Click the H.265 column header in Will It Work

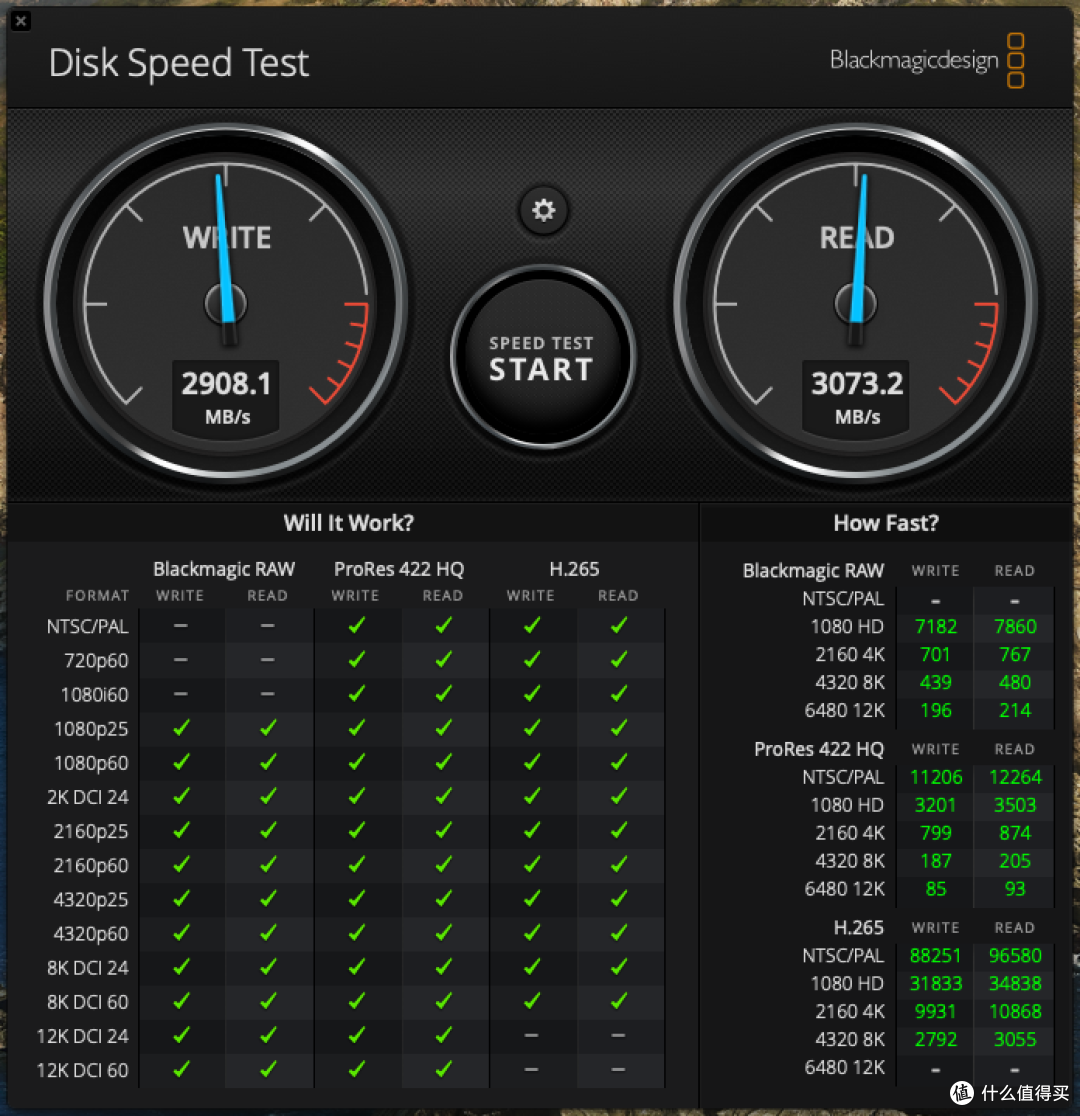click(x=574, y=569)
